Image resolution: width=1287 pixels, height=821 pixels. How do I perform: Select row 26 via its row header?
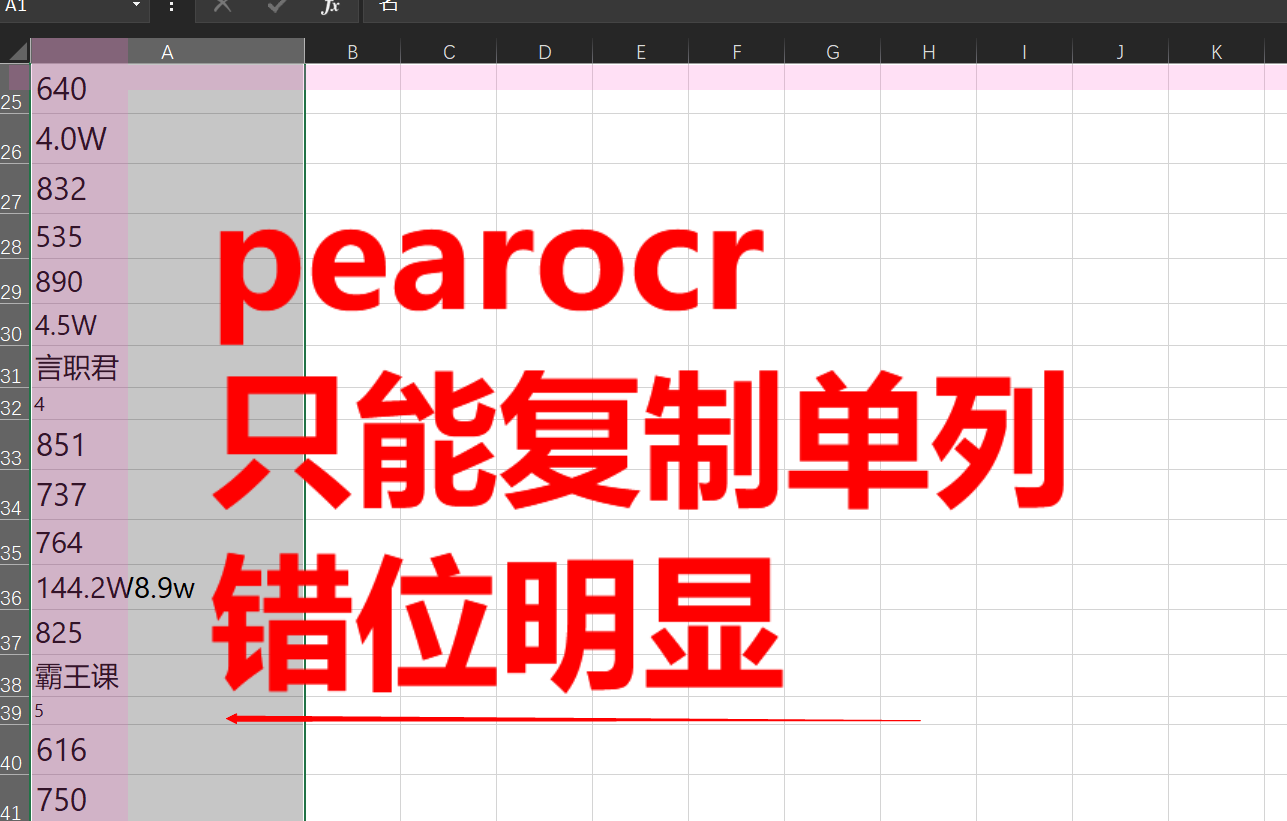(15, 139)
